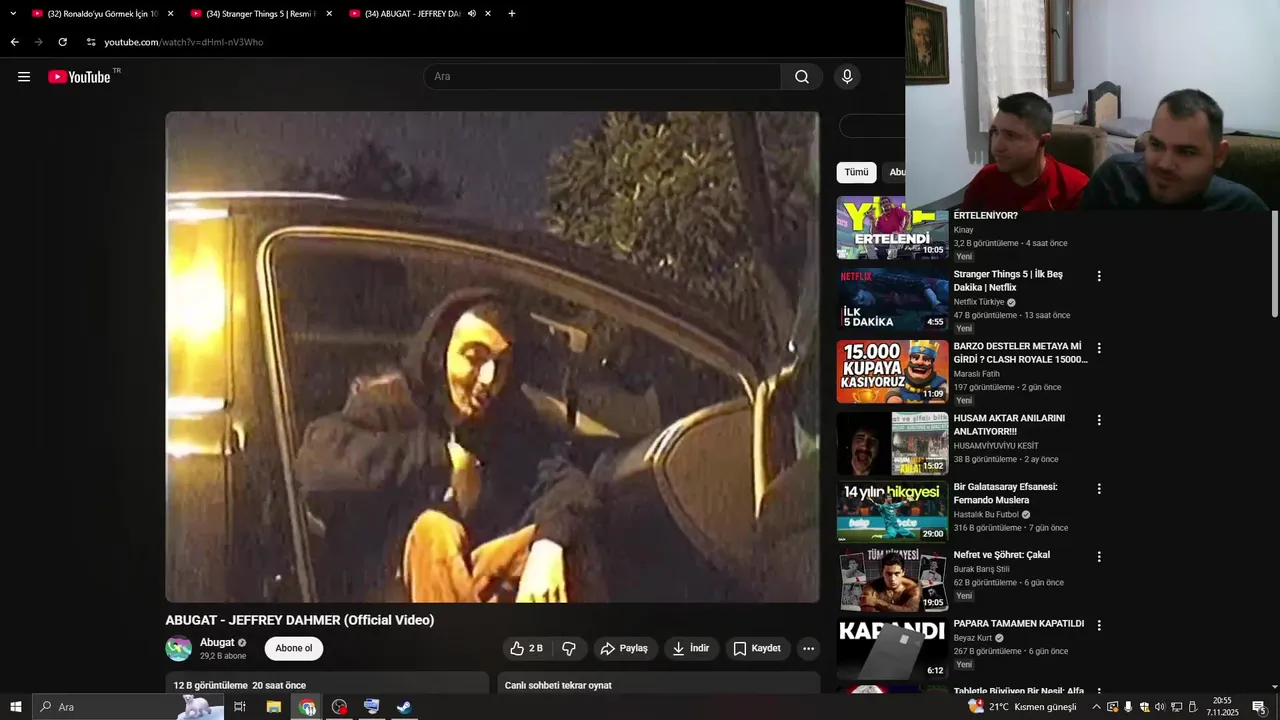Open options for Fernando Muslera video

pos(1099,489)
